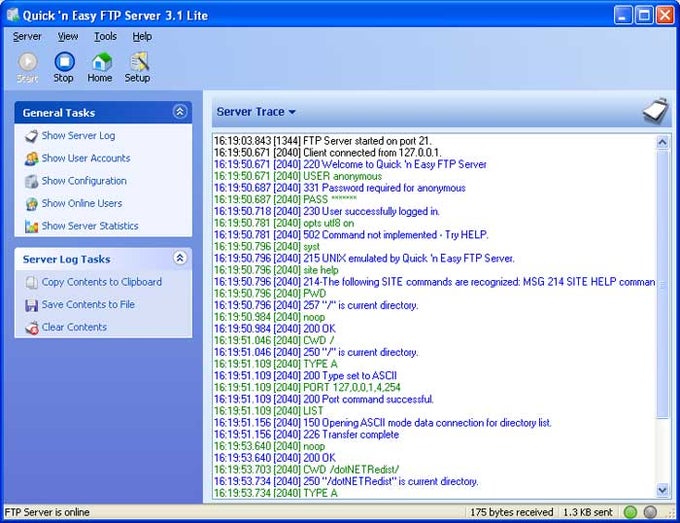Click the 'PORT 127,0,0,1,4,254' line
Image resolution: width=680 pixels, height=523 pixels.
pos(307,387)
